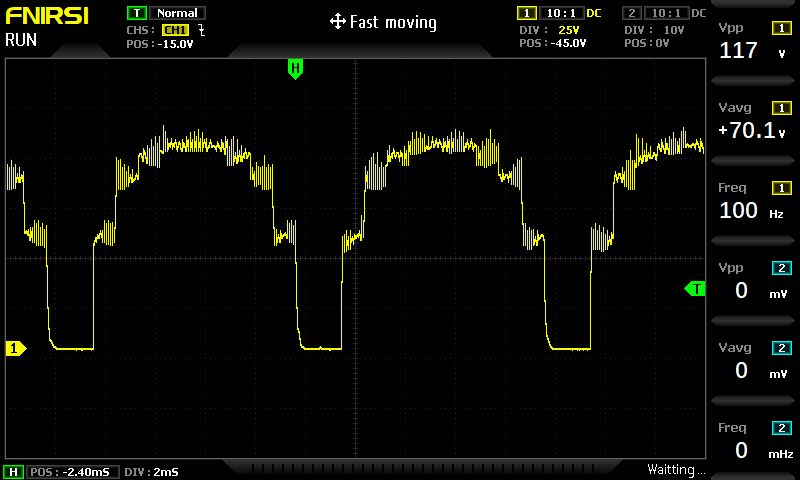Click the memory position bar at bottom
This screenshot has width=800, height=480.
422,467
